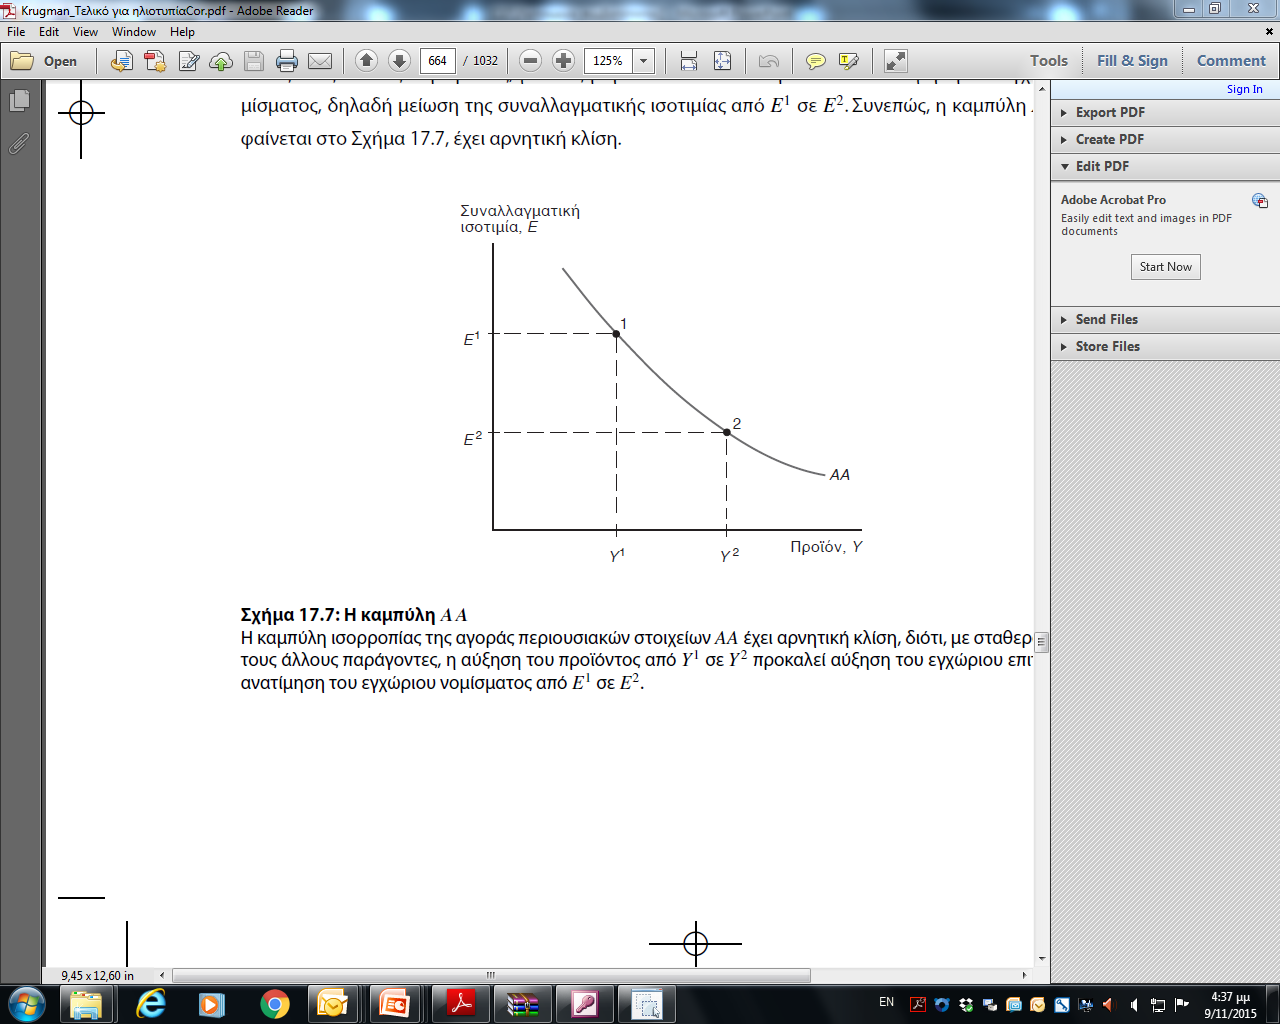This screenshot has width=1280, height=1024.
Task: Collapse the Edit PDF section
Action: pos(1165,166)
